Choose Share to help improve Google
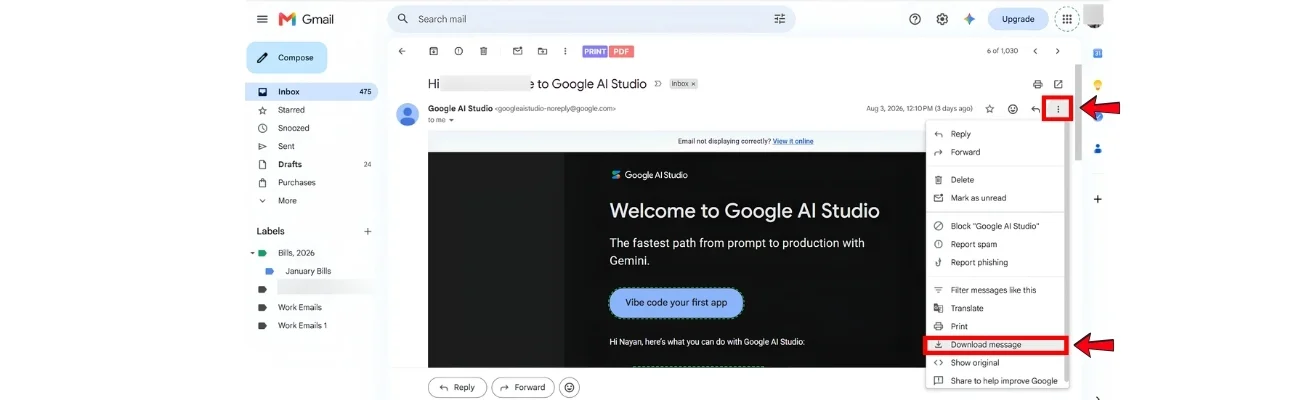 (x=997, y=381)
